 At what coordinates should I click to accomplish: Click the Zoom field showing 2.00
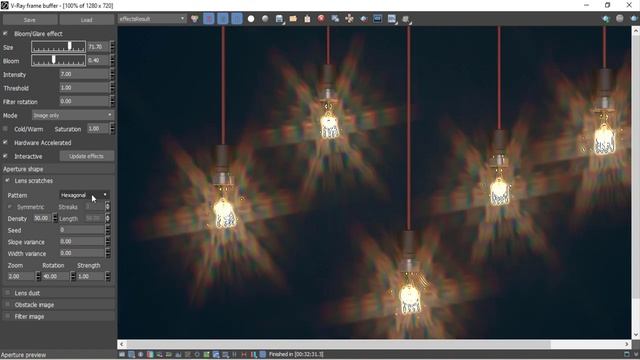(x=21, y=276)
